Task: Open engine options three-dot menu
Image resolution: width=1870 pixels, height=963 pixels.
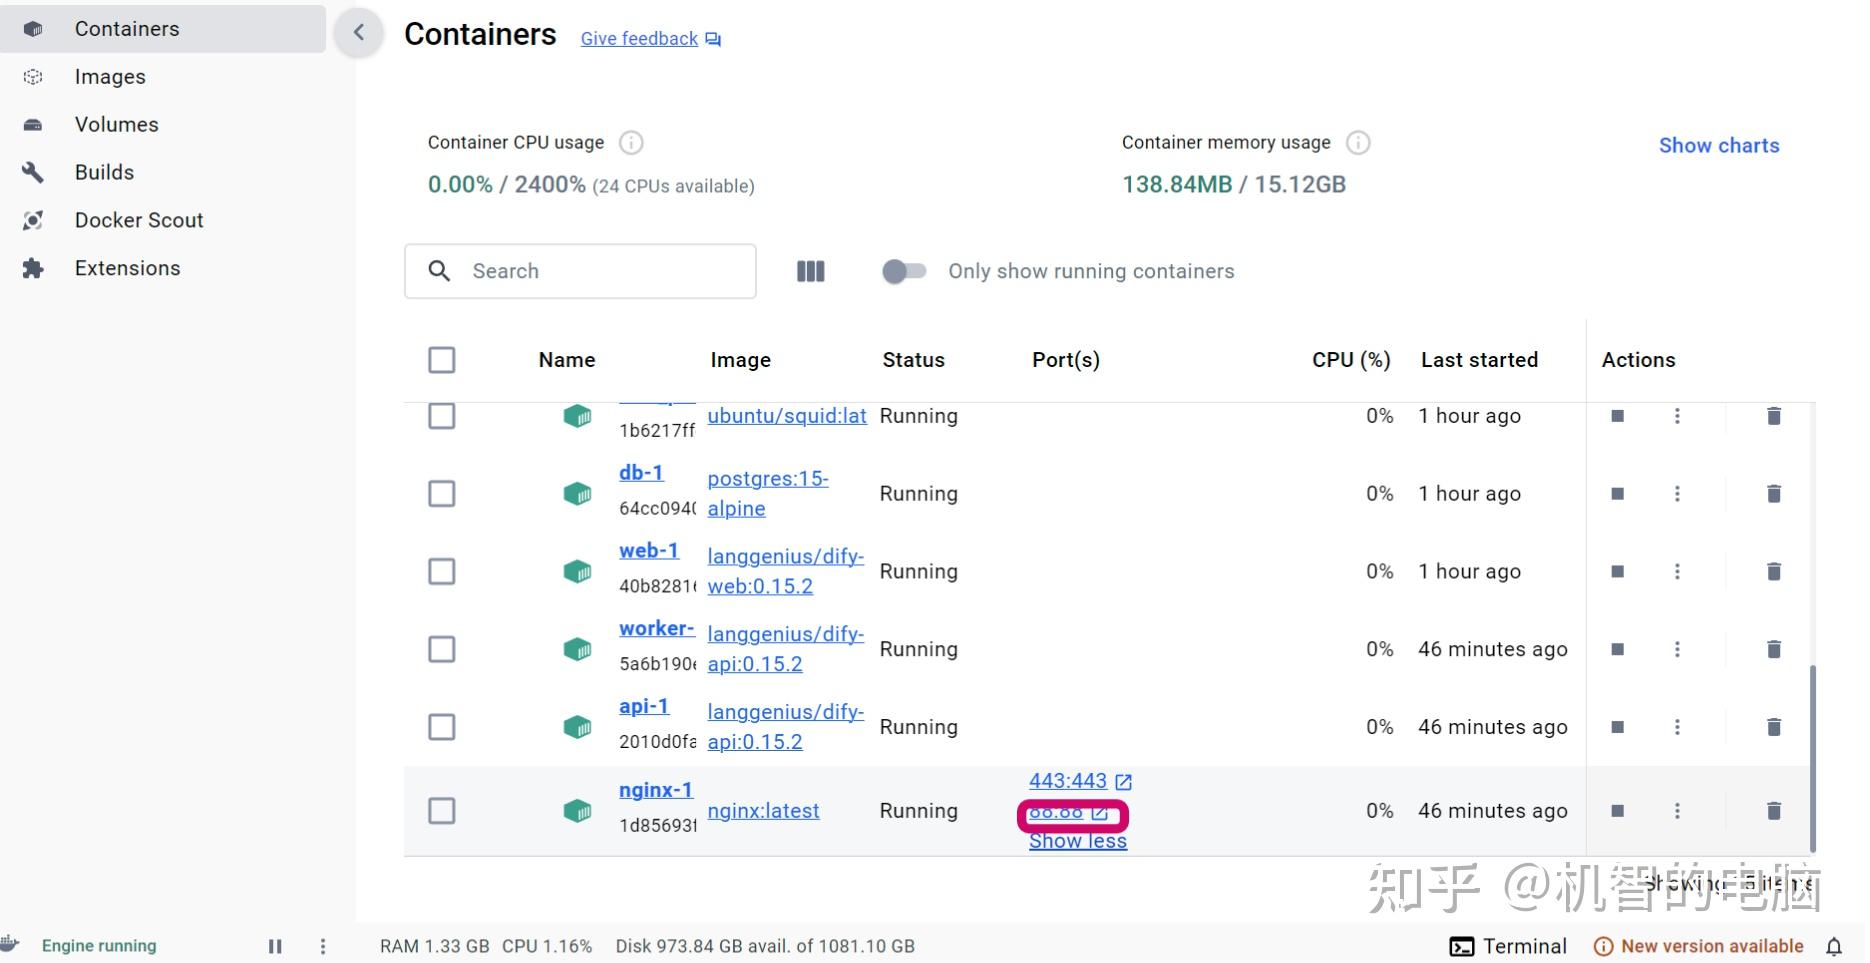Action: 322,946
